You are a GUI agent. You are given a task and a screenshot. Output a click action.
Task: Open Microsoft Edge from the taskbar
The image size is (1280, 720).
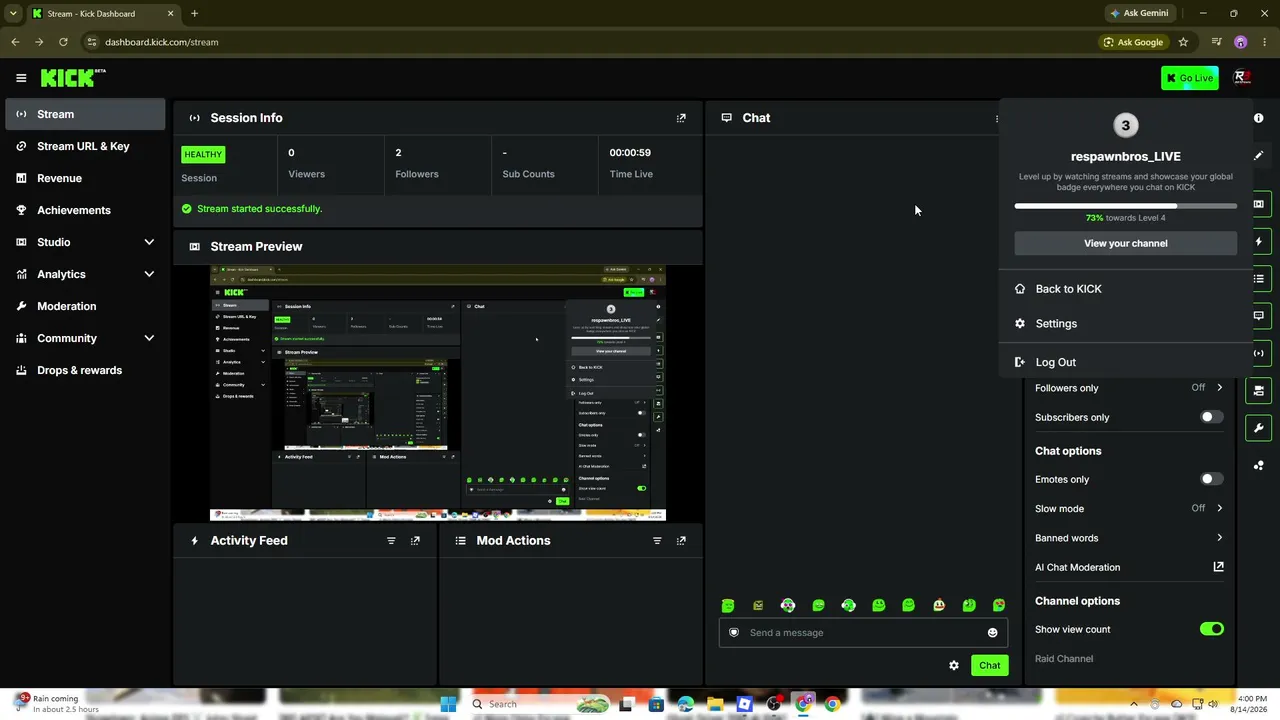[x=685, y=704]
